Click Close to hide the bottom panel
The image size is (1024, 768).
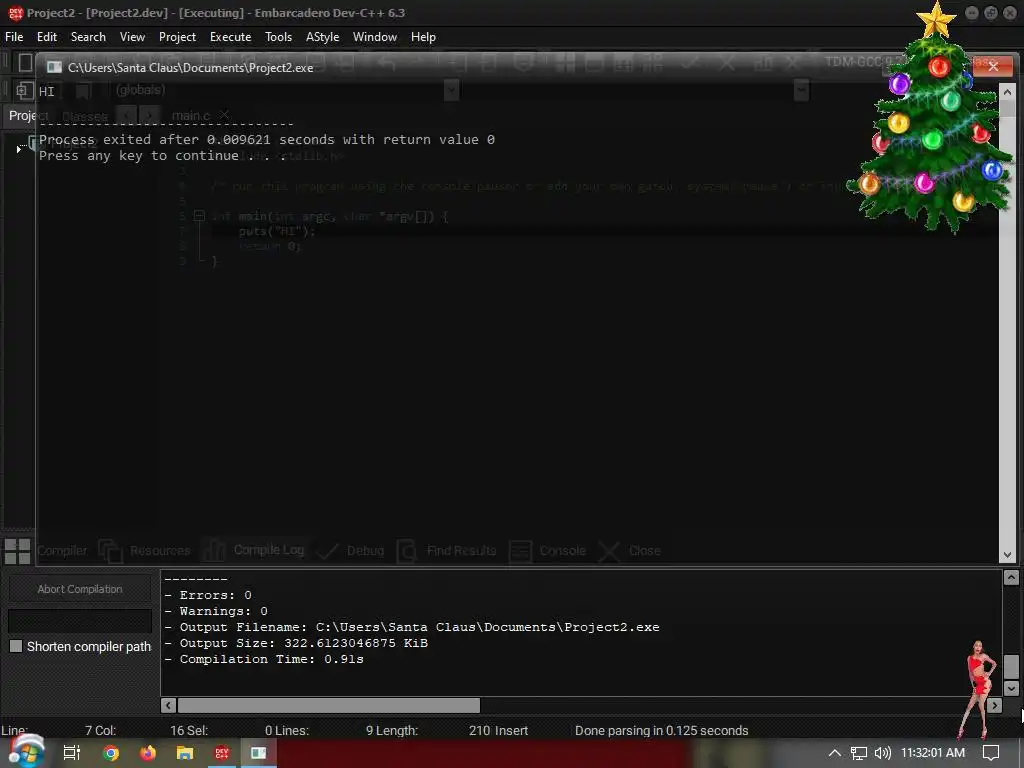point(630,551)
